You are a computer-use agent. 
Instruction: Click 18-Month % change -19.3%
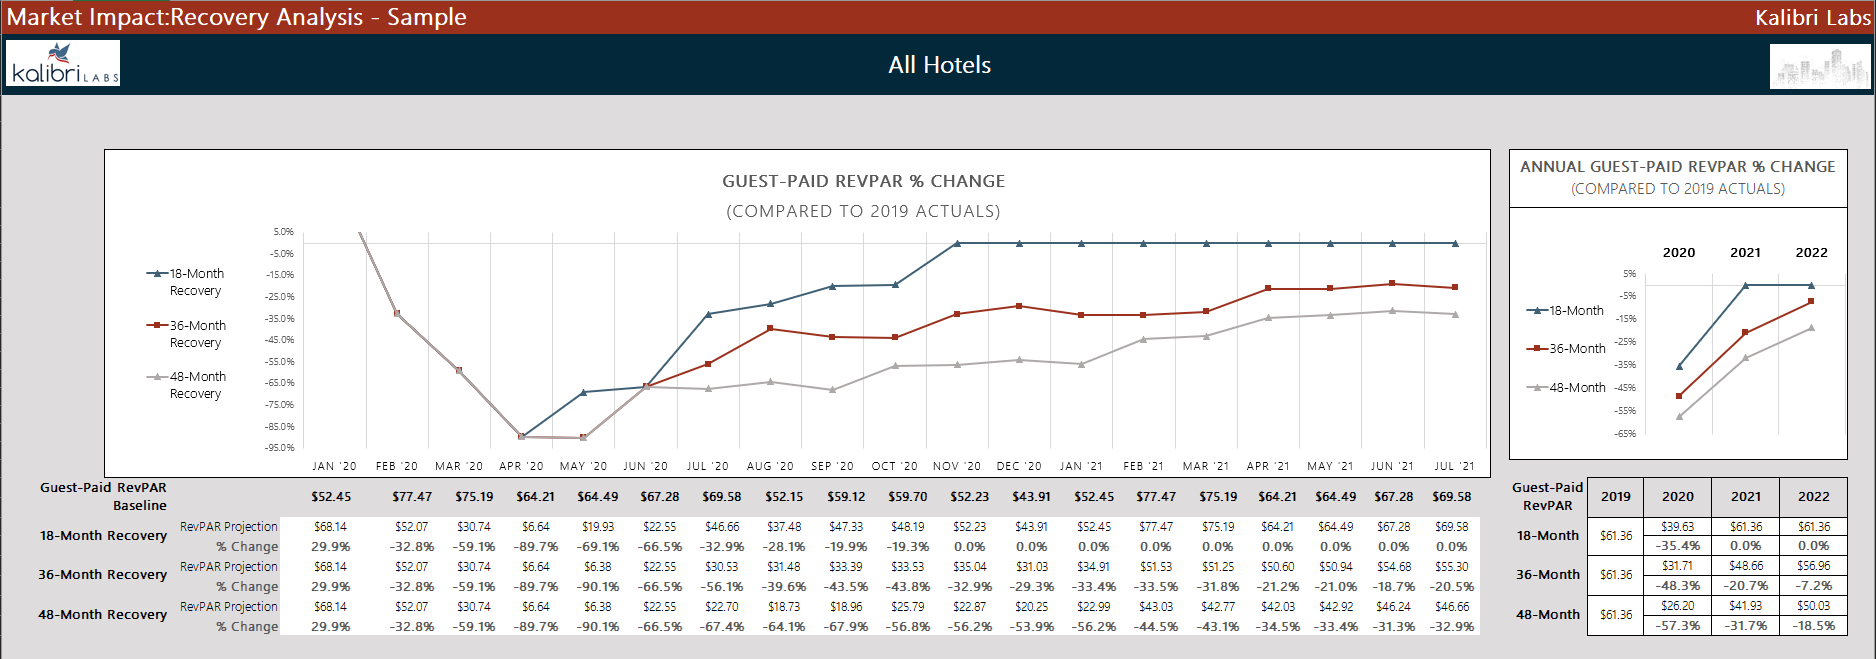pos(908,547)
